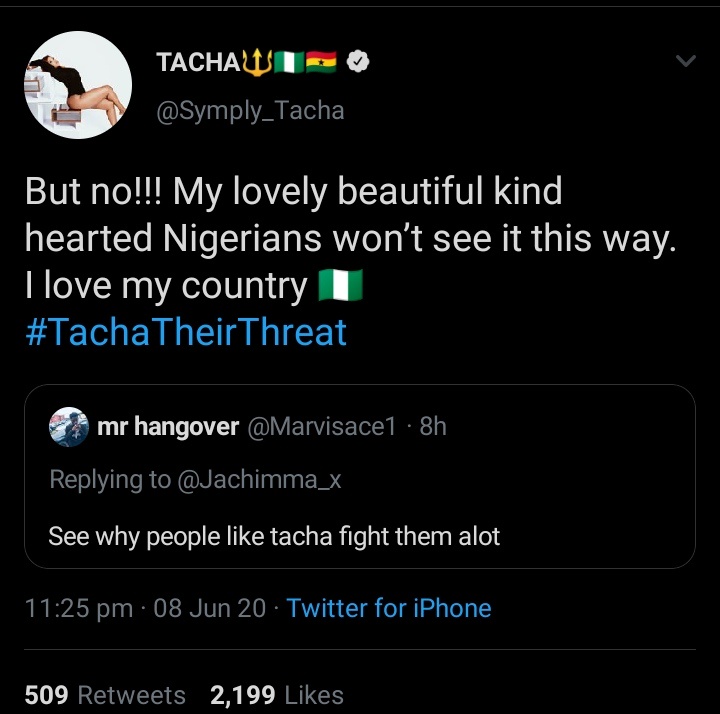View the 2,199 Likes list
The image size is (720, 714).
coord(277,695)
